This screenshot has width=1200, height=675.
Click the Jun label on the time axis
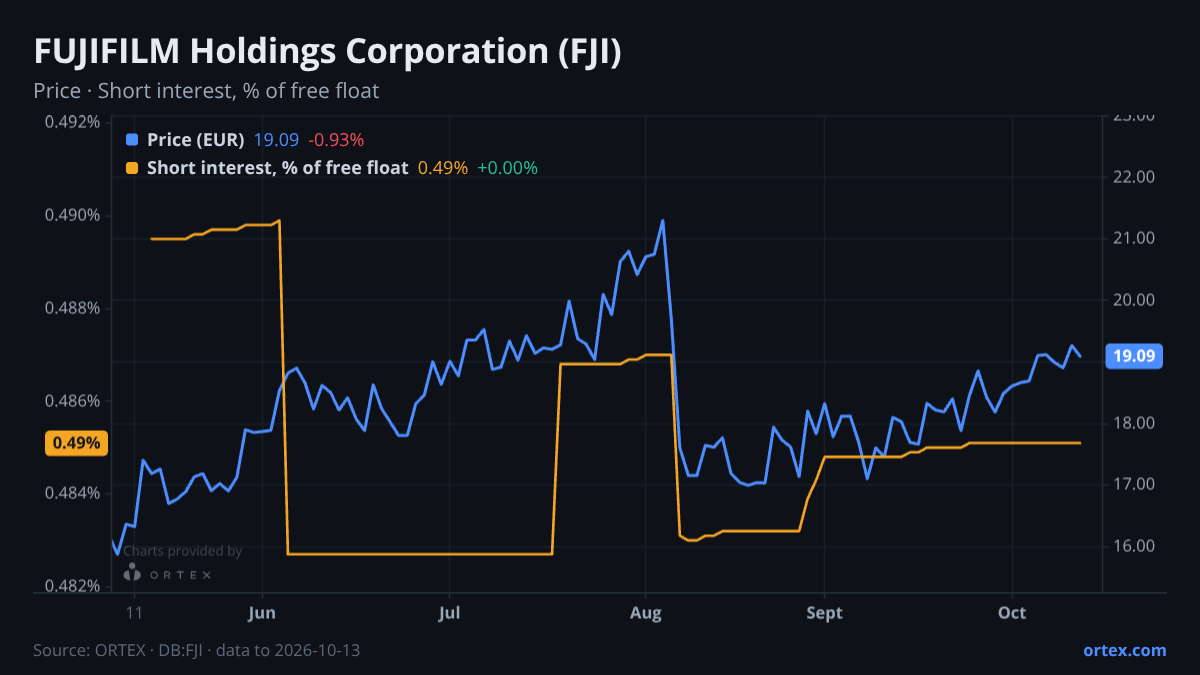[261, 613]
